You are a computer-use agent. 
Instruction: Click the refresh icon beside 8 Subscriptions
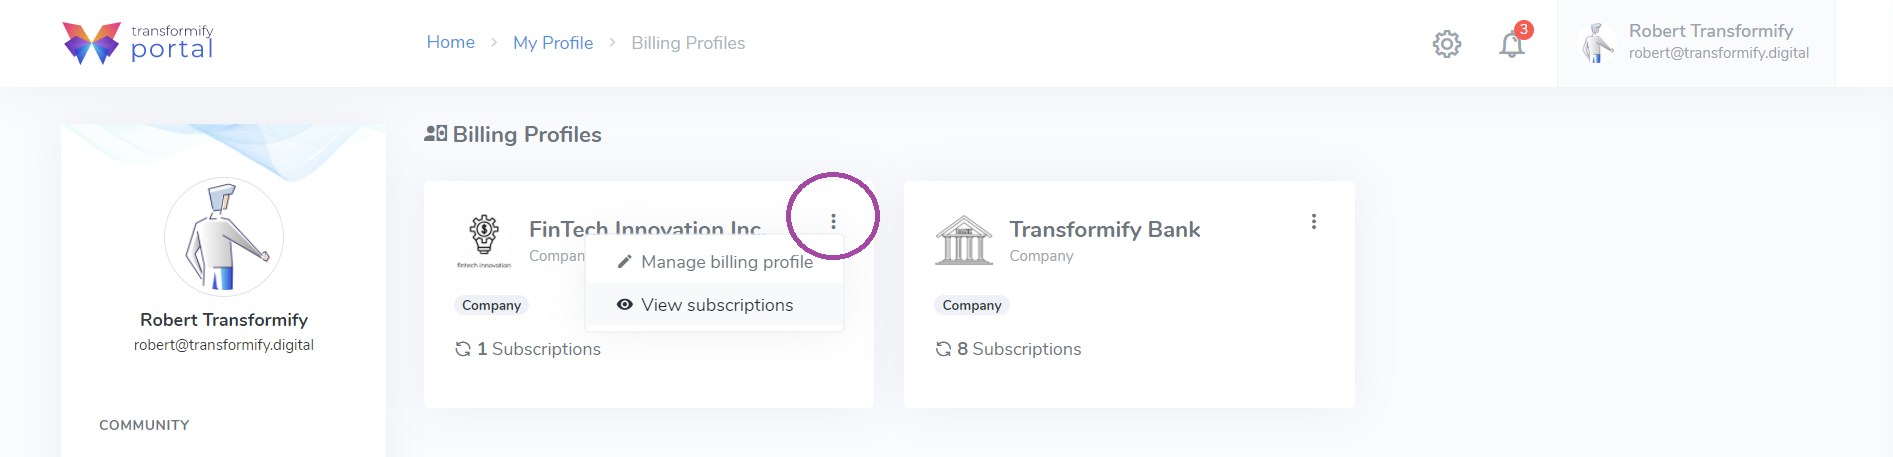(x=943, y=349)
